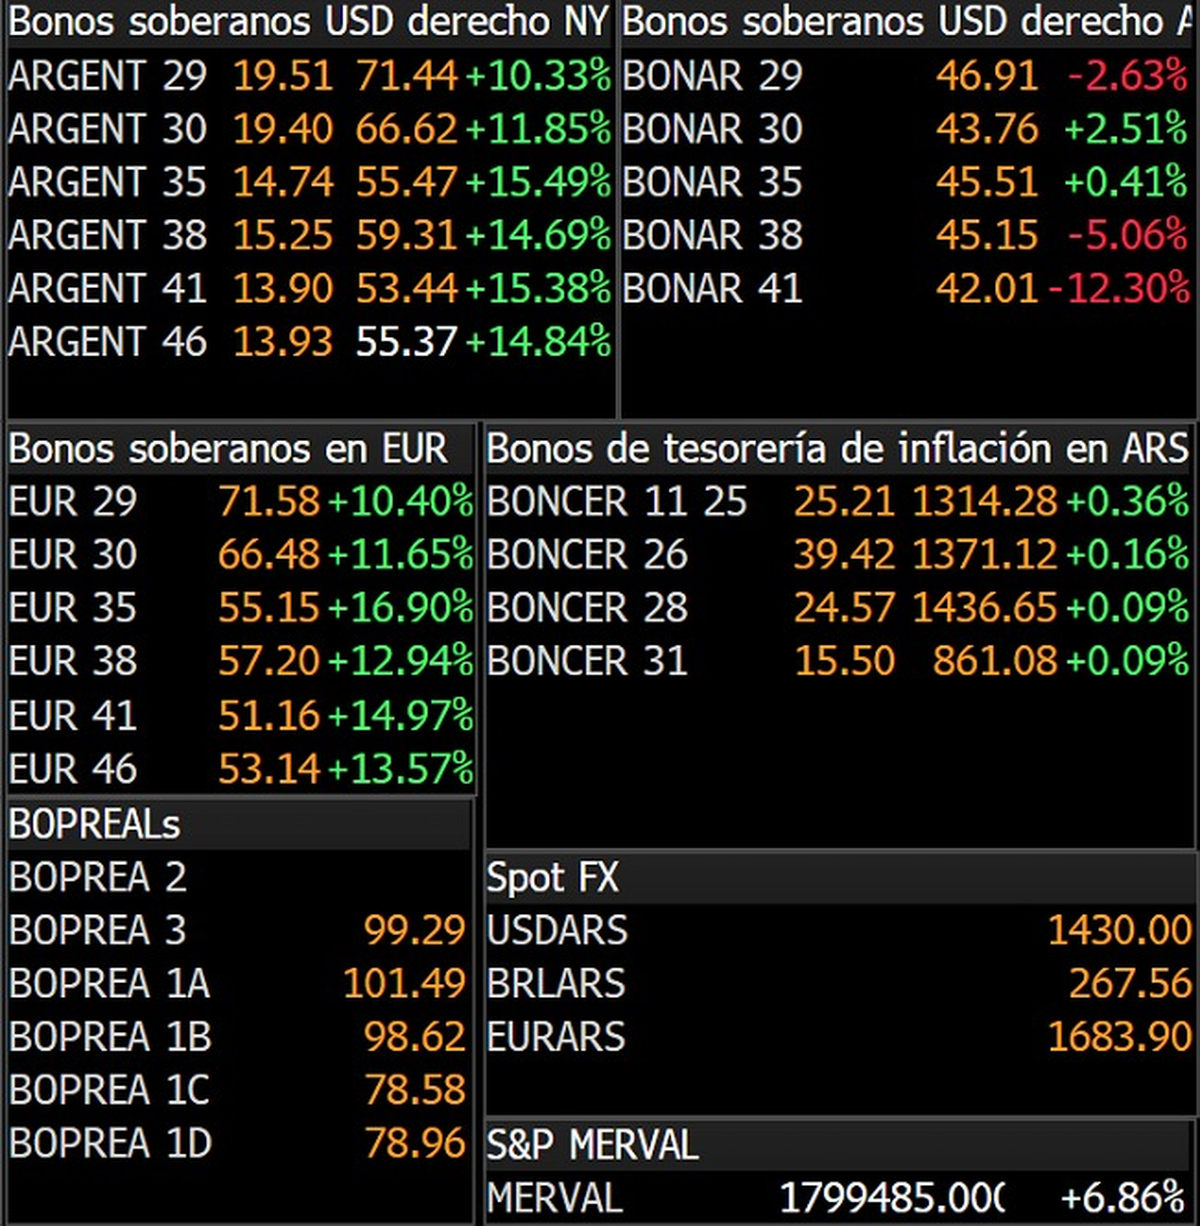Click EUR 46 bond ticker
Screen dimensions: 1200x1226
(73, 769)
